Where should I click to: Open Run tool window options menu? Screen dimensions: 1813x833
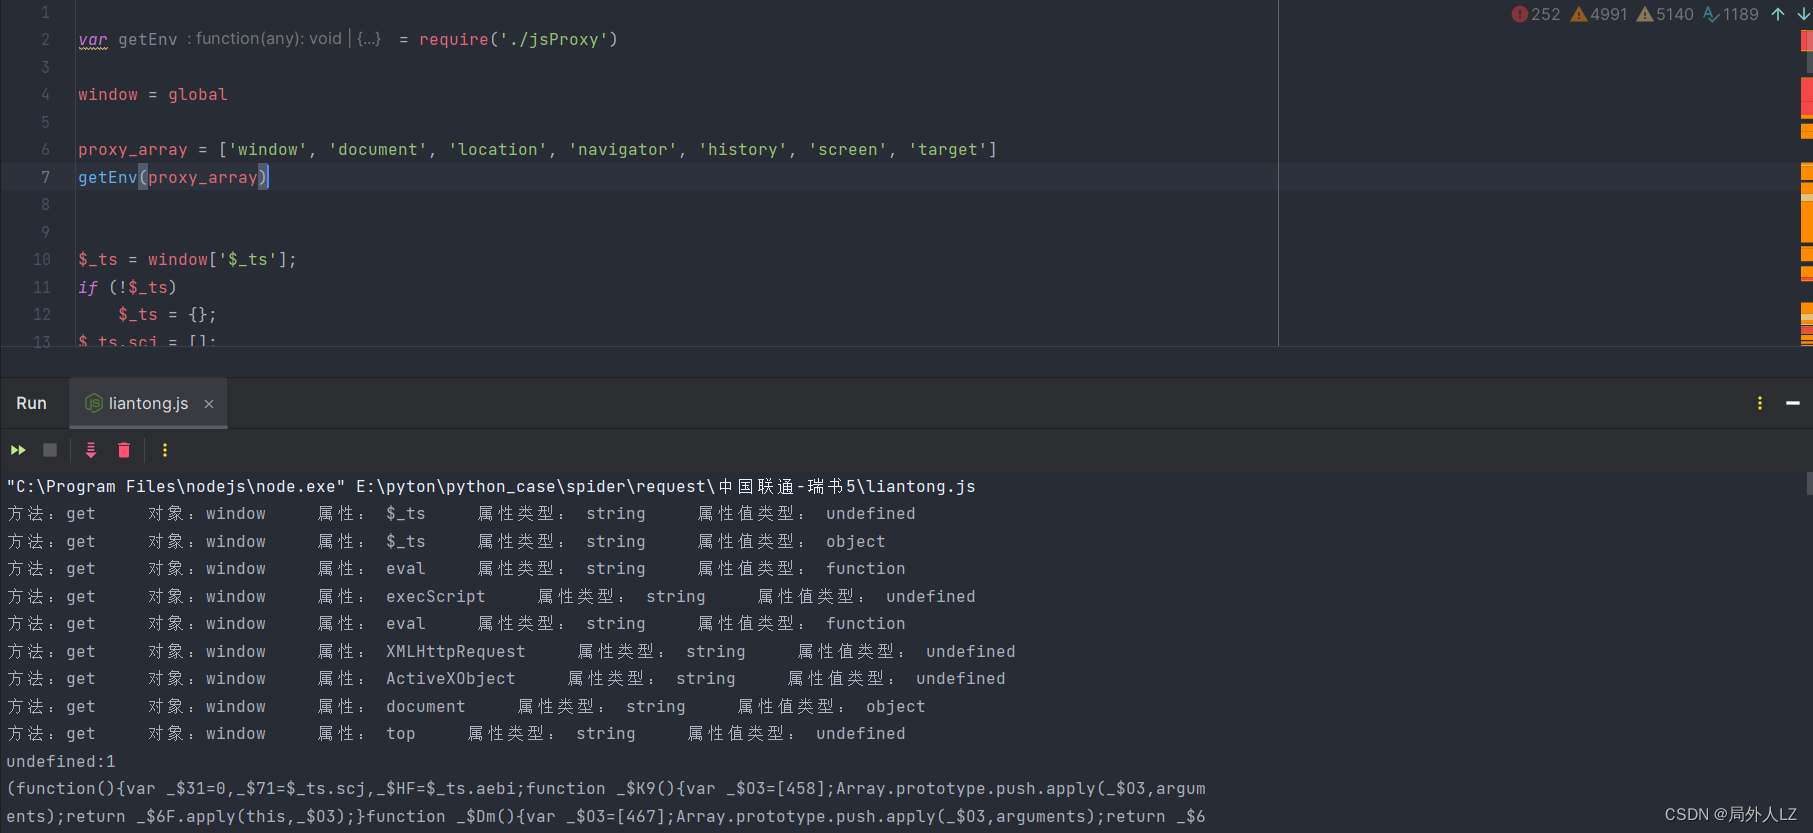coord(1760,403)
